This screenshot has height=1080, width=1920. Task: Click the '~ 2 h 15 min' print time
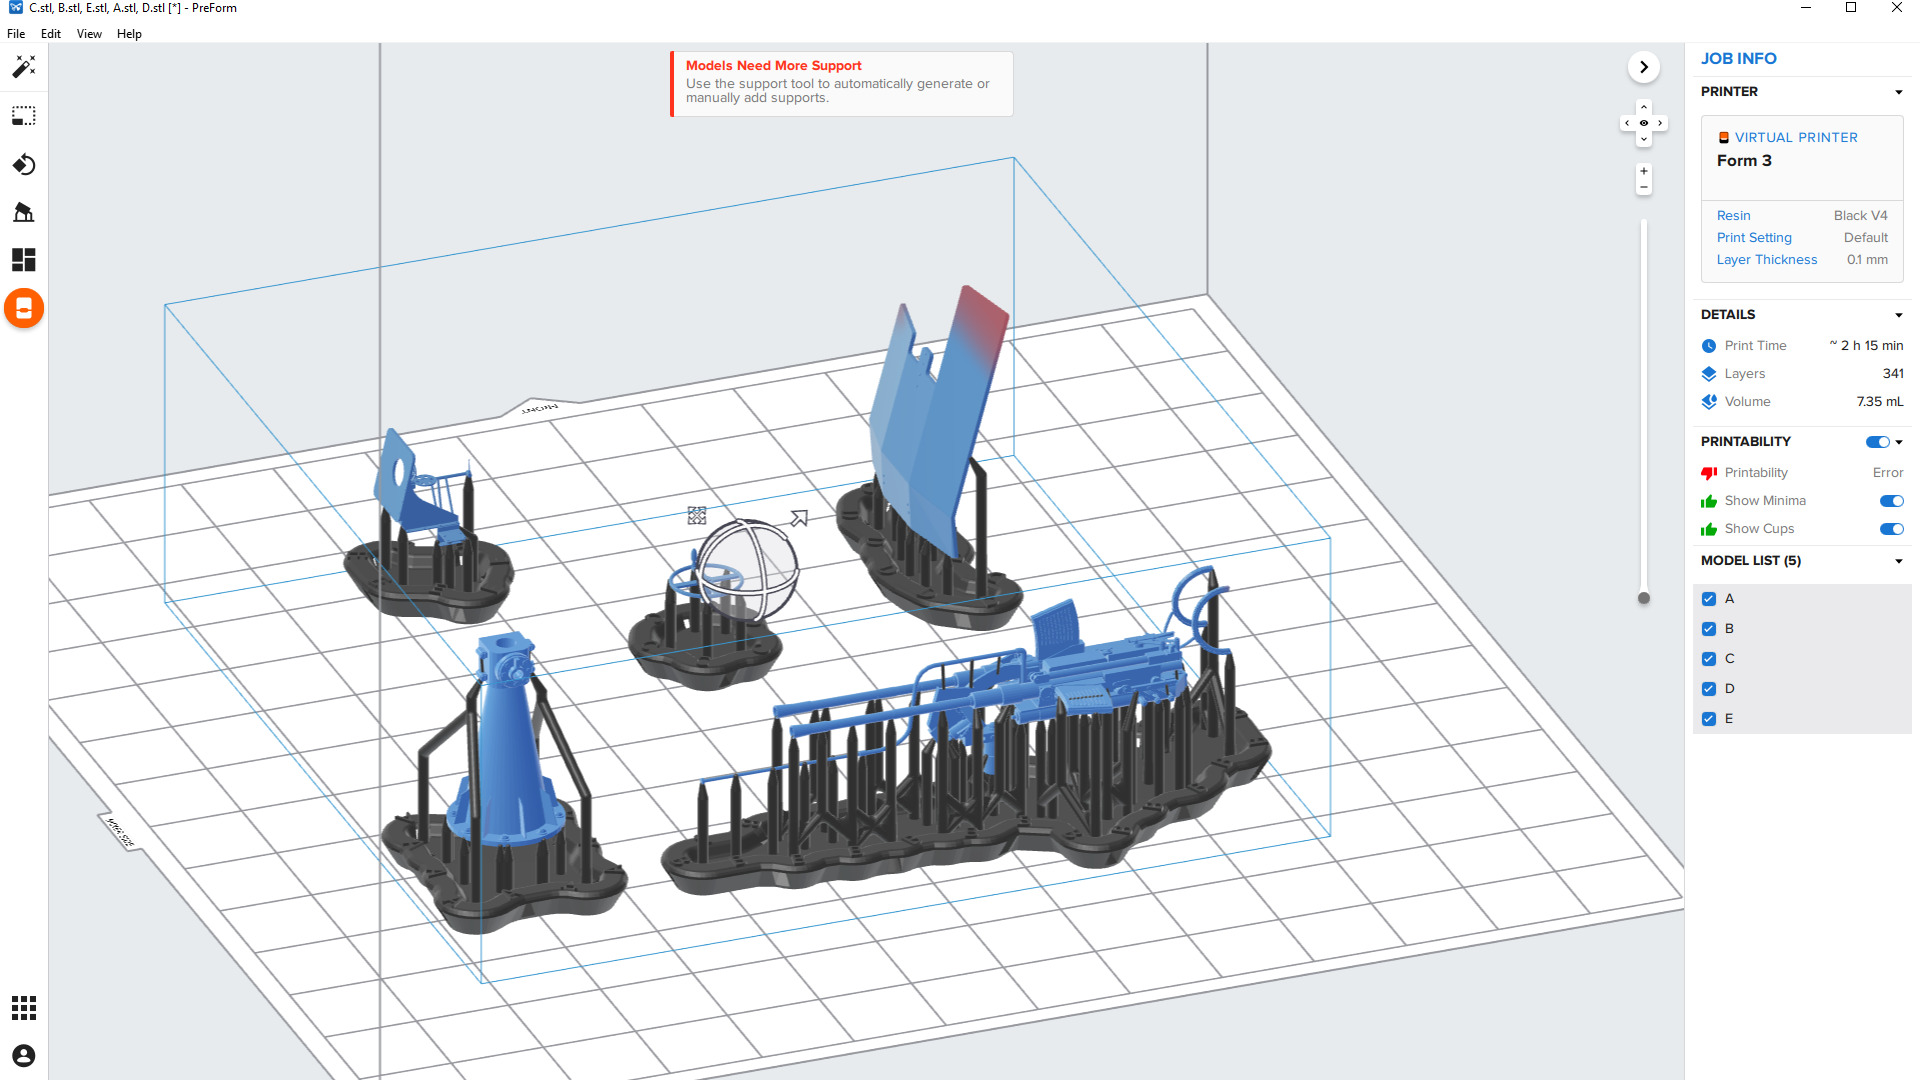point(1866,346)
